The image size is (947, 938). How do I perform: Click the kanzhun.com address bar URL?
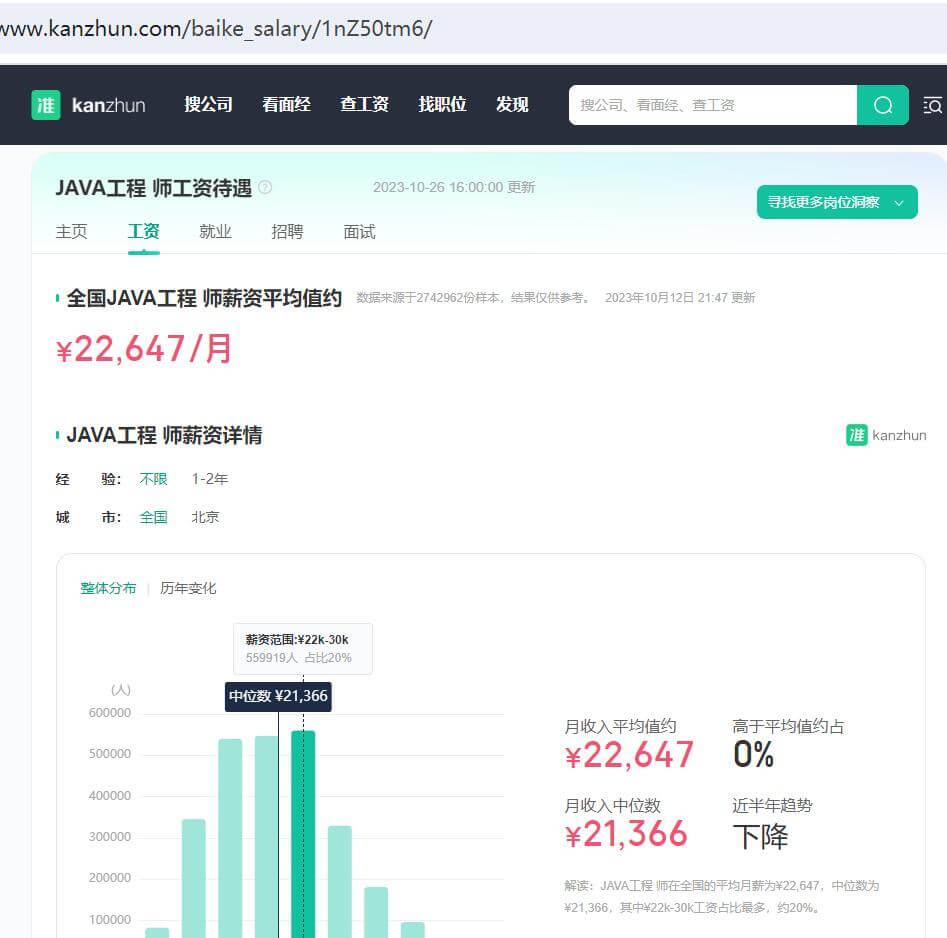point(216,28)
